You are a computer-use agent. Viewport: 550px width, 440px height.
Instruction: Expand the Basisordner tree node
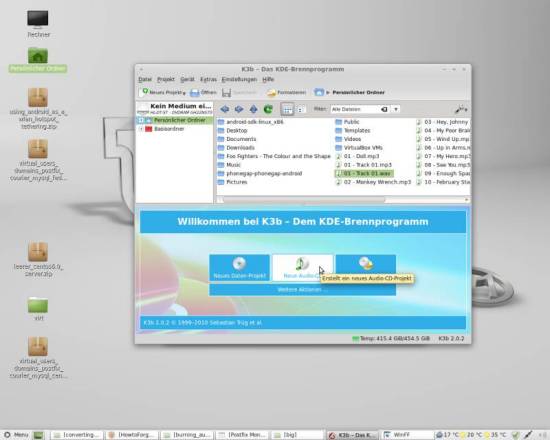141,129
